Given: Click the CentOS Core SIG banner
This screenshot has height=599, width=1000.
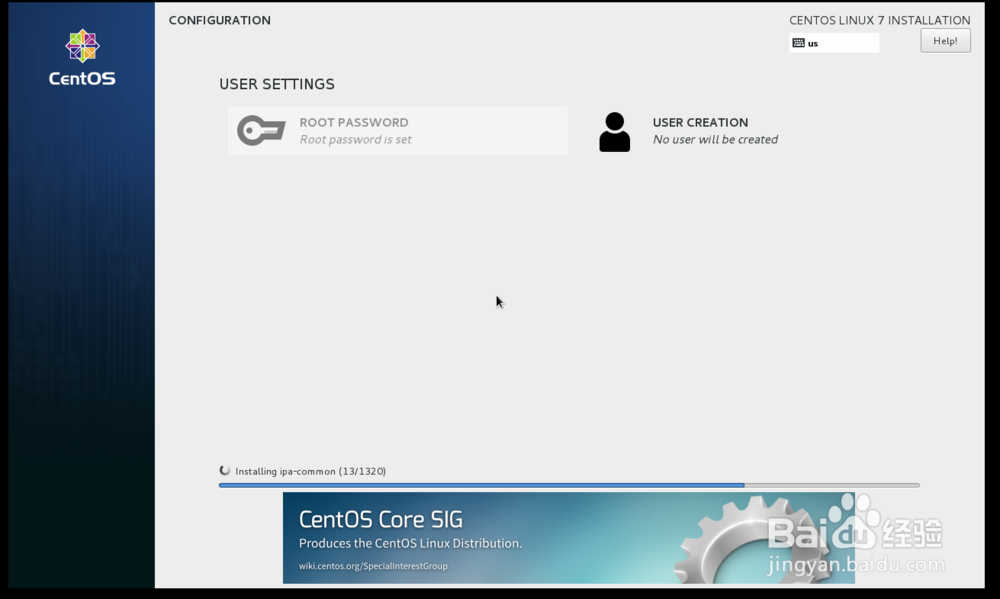Looking at the screenshot, I should coord(568,538).
